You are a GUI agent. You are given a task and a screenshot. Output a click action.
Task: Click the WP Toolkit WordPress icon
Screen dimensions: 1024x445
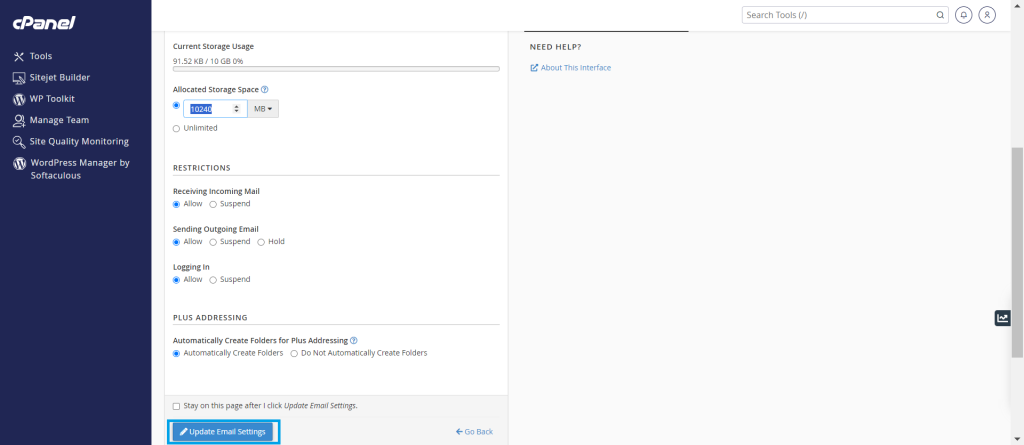click(19, 99)
